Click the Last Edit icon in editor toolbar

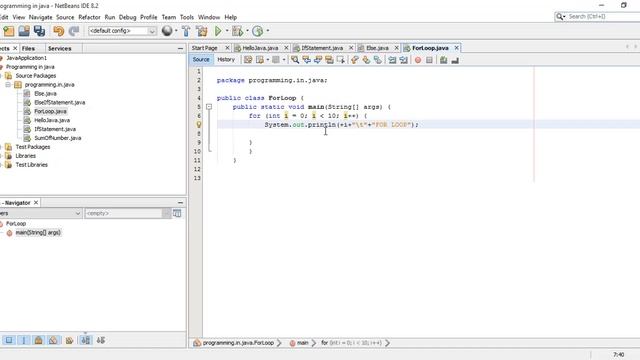click(x=248, y=60)
